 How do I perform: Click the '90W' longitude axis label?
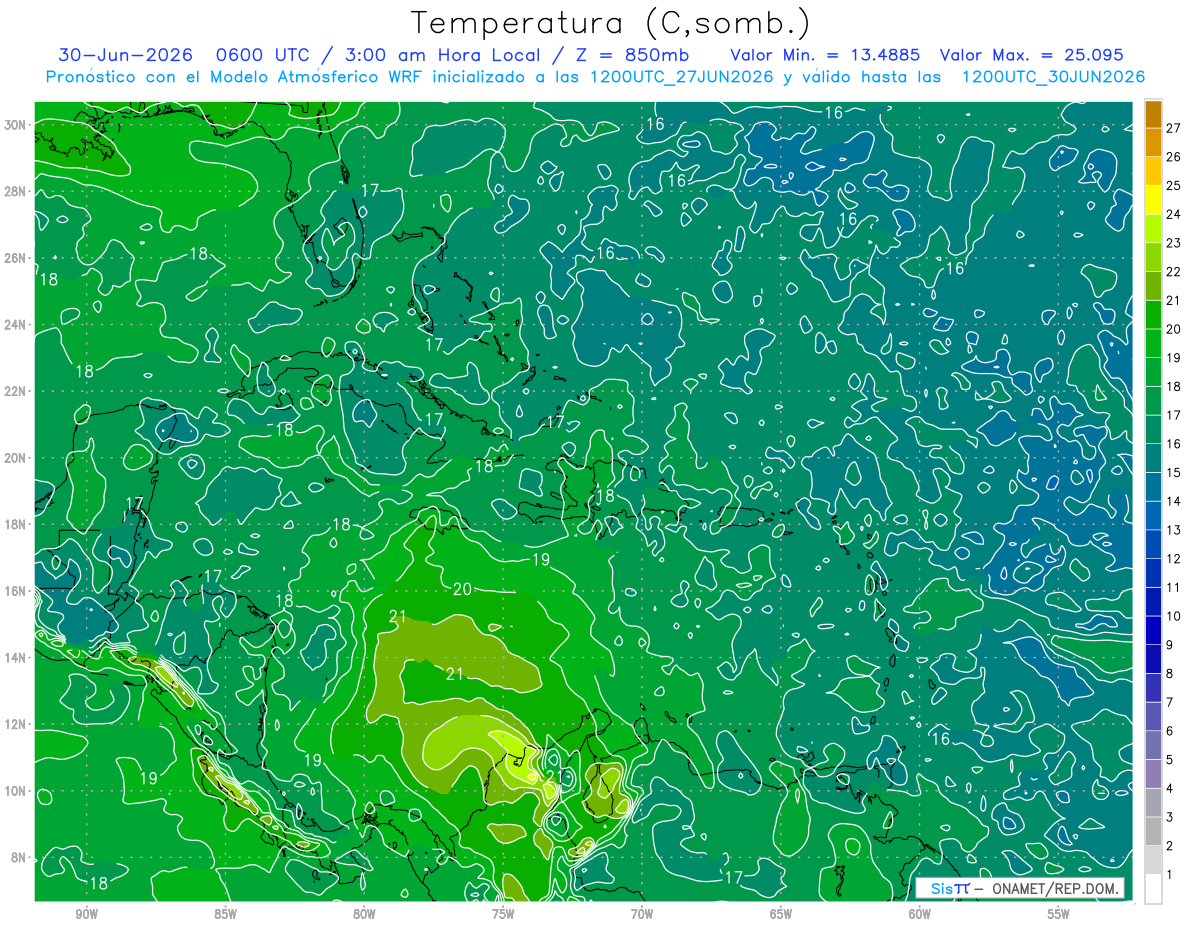(86, 914)
